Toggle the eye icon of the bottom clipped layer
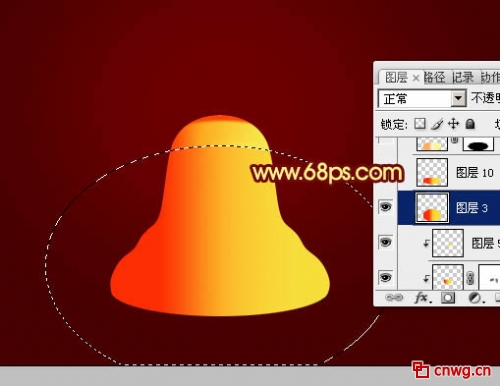This screenshot has width=500, height=386. pyautogui.click(x=386, y=277)
